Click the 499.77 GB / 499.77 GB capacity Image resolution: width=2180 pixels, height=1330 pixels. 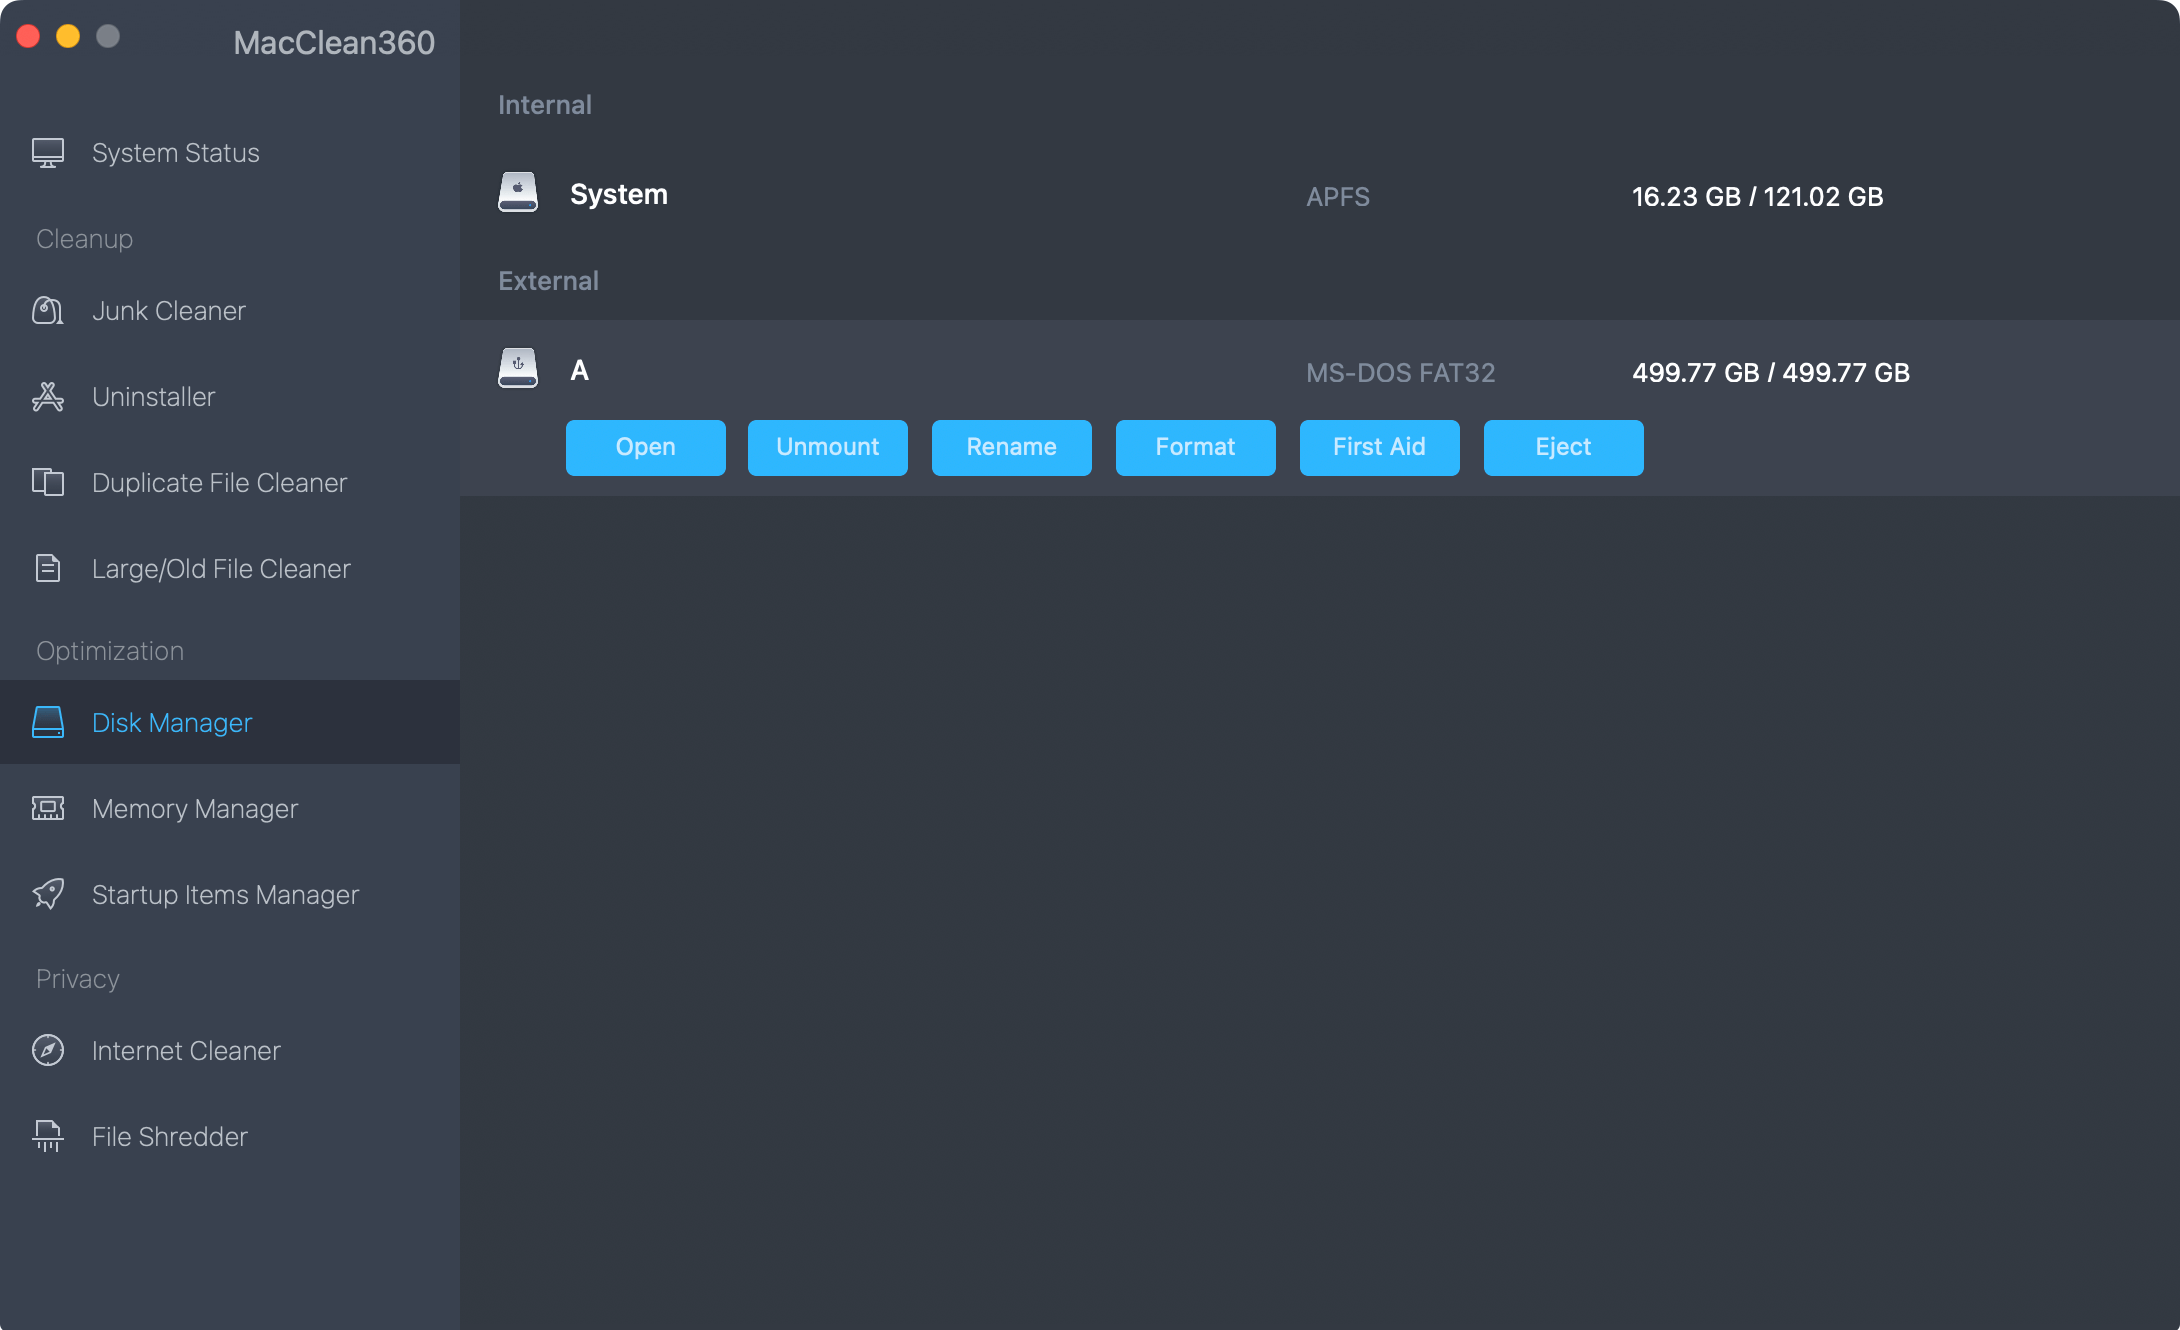(1771, 373)
